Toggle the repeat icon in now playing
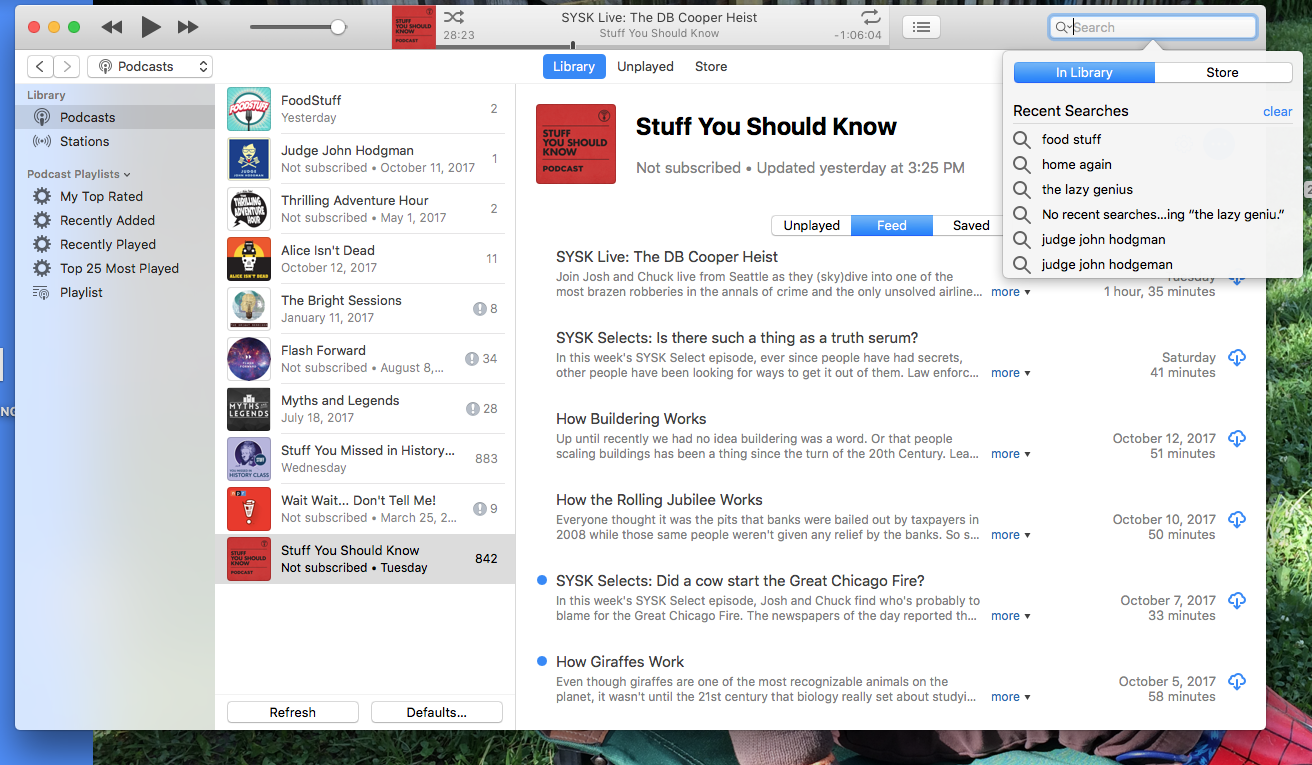1312x765 pixels. tap(871, 17)
